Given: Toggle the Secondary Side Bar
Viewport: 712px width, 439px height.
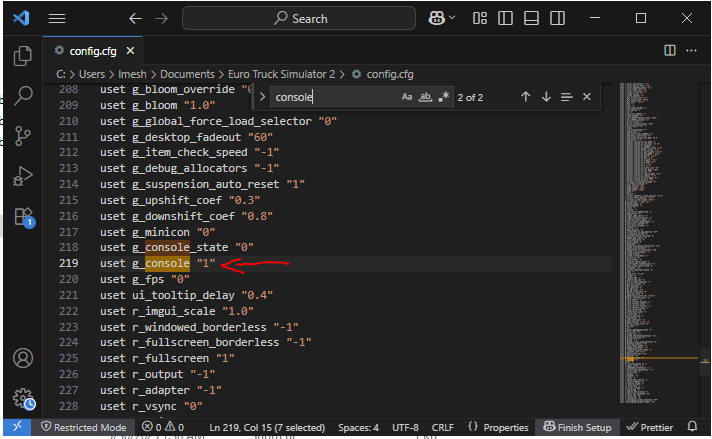Looking at the screenshot, I should point(557,18).
